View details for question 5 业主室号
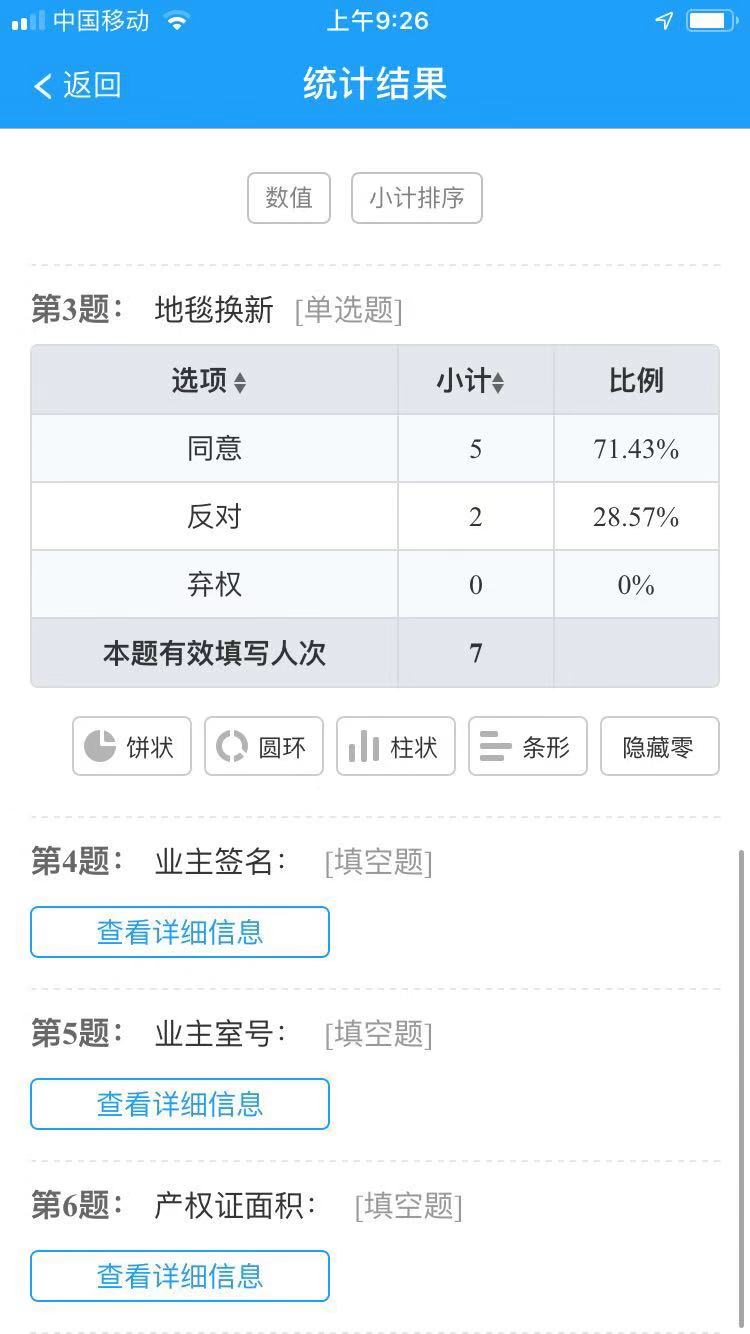This screenshot has width=750, height=1334. click(x=180, y=1104)
